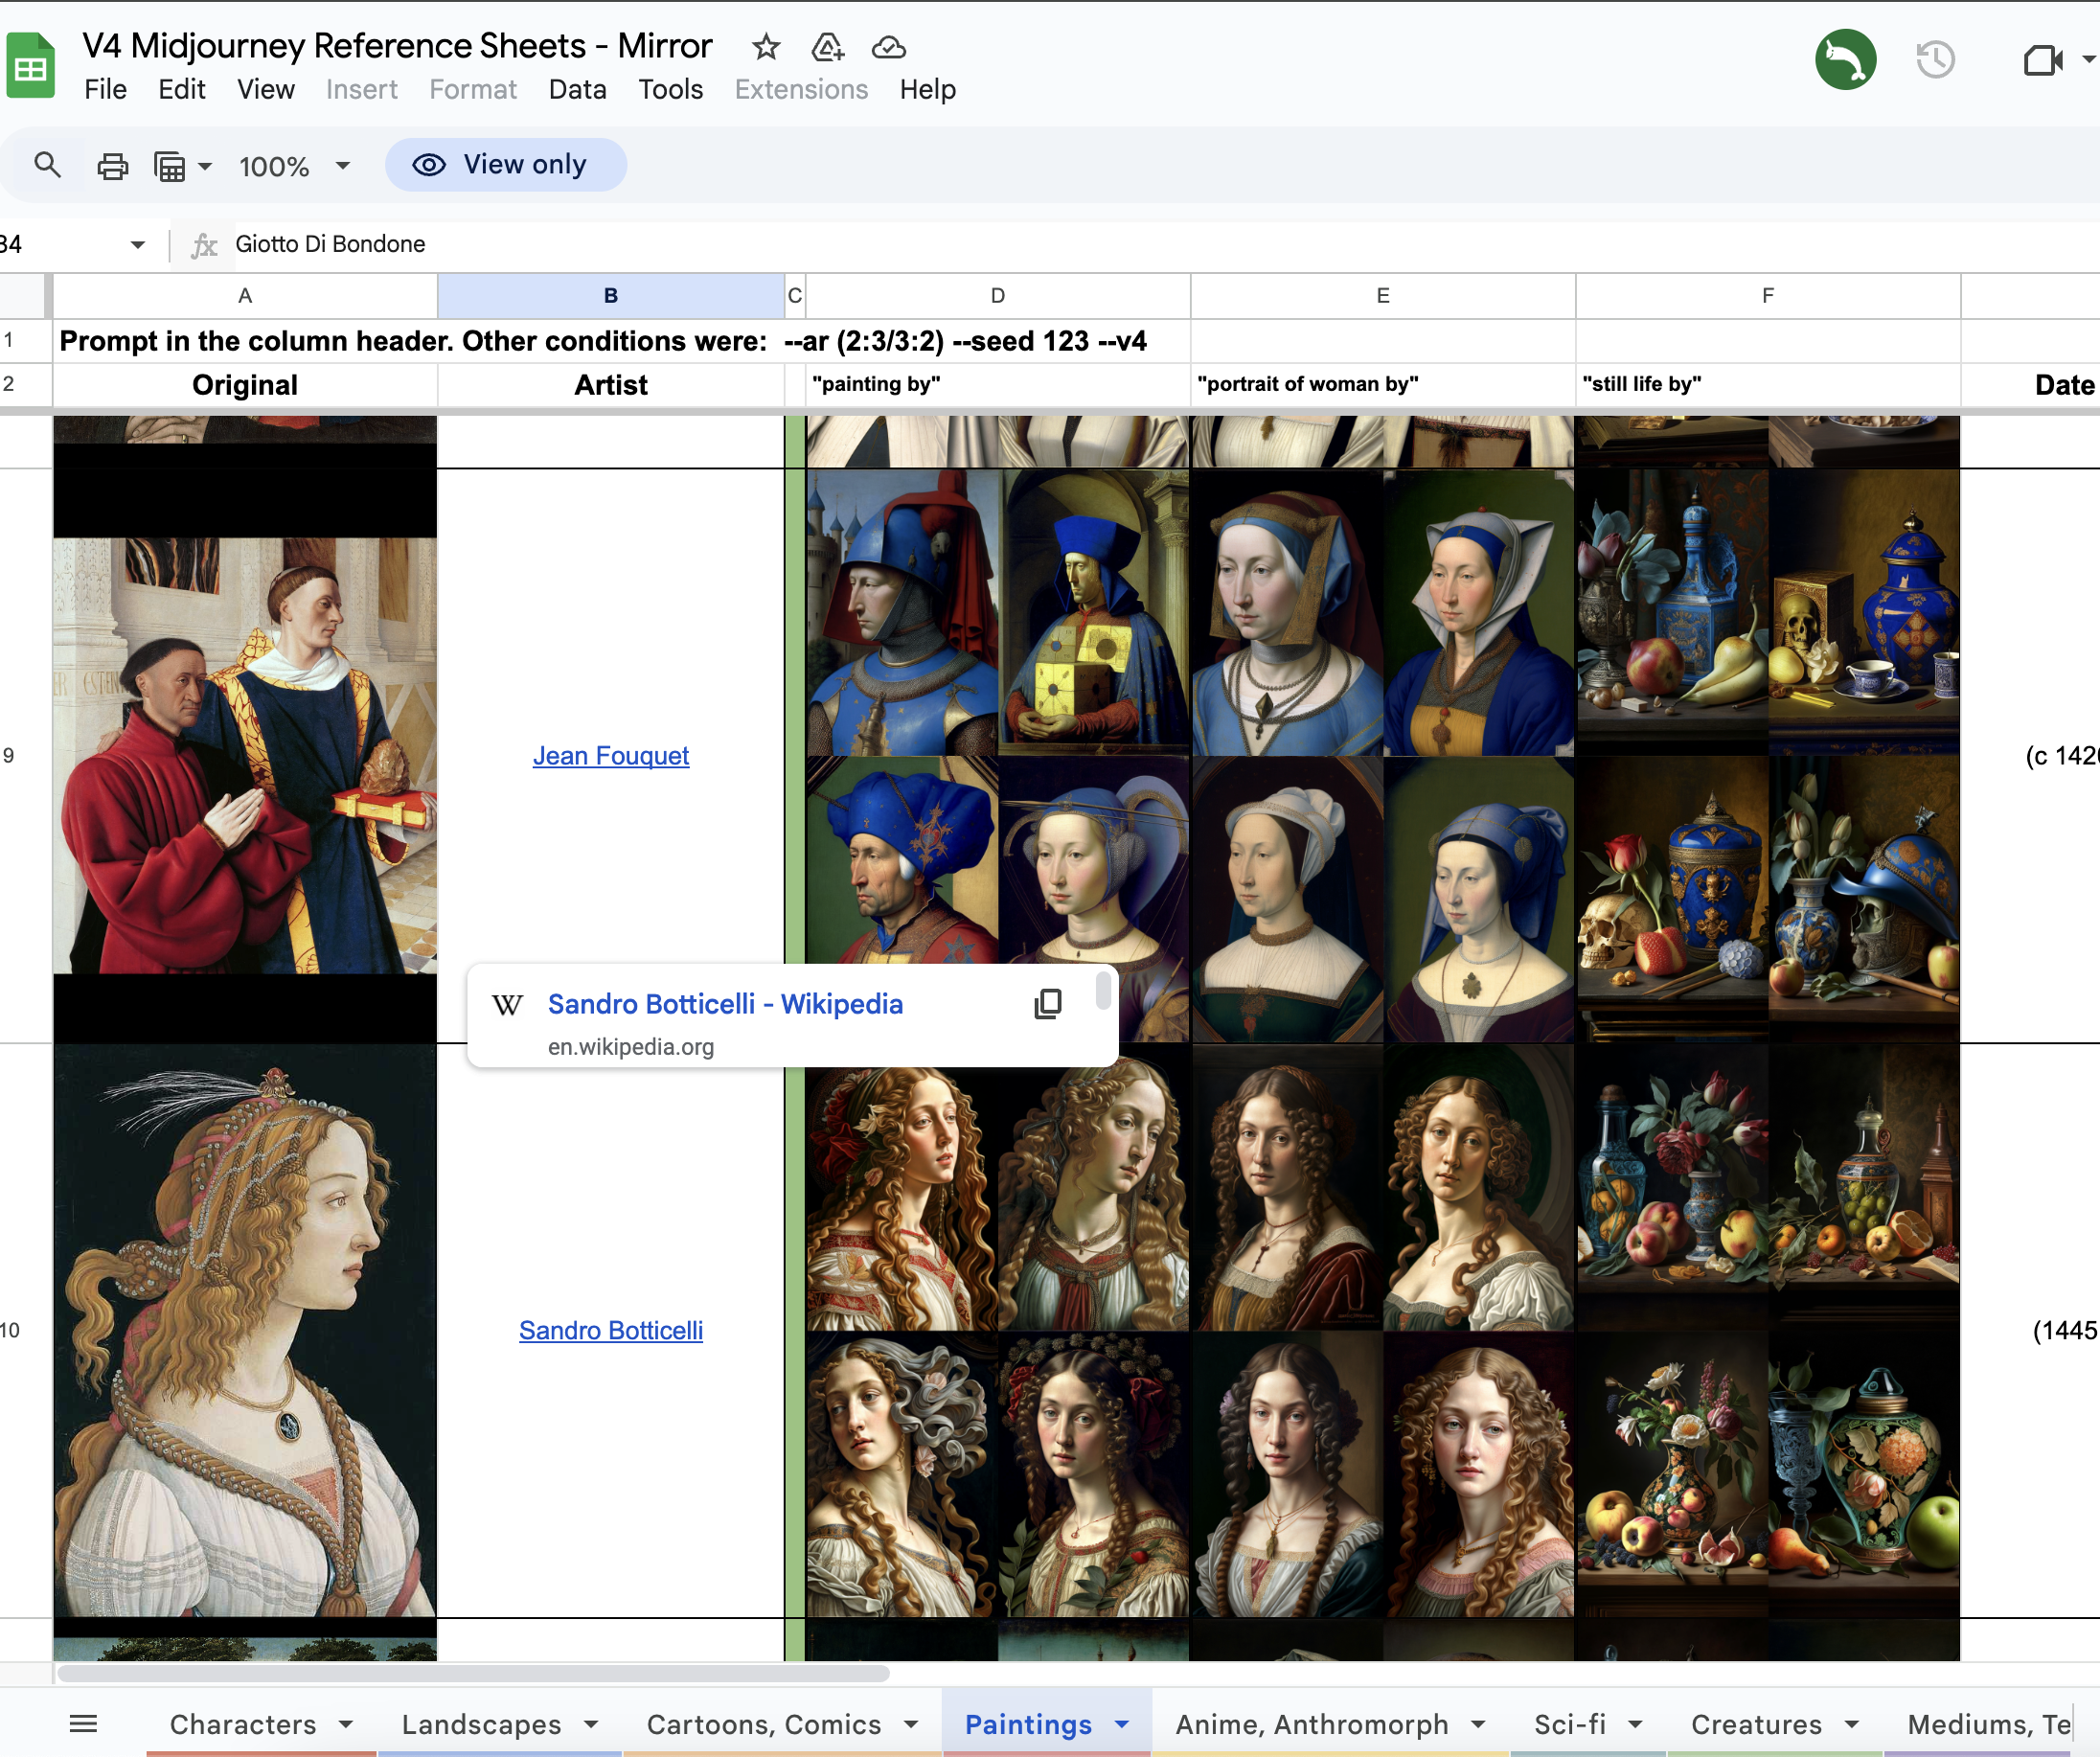The width and height of the screenshot is (2100, 1757).
Task: Select column A header
Action: pyautogui.click(x=245, y=296)
